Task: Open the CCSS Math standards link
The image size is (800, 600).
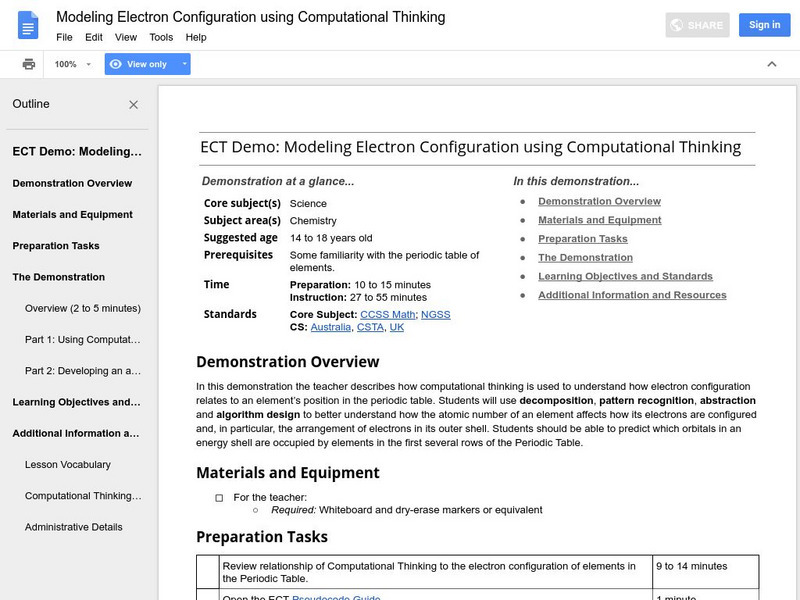Action: 388,314
